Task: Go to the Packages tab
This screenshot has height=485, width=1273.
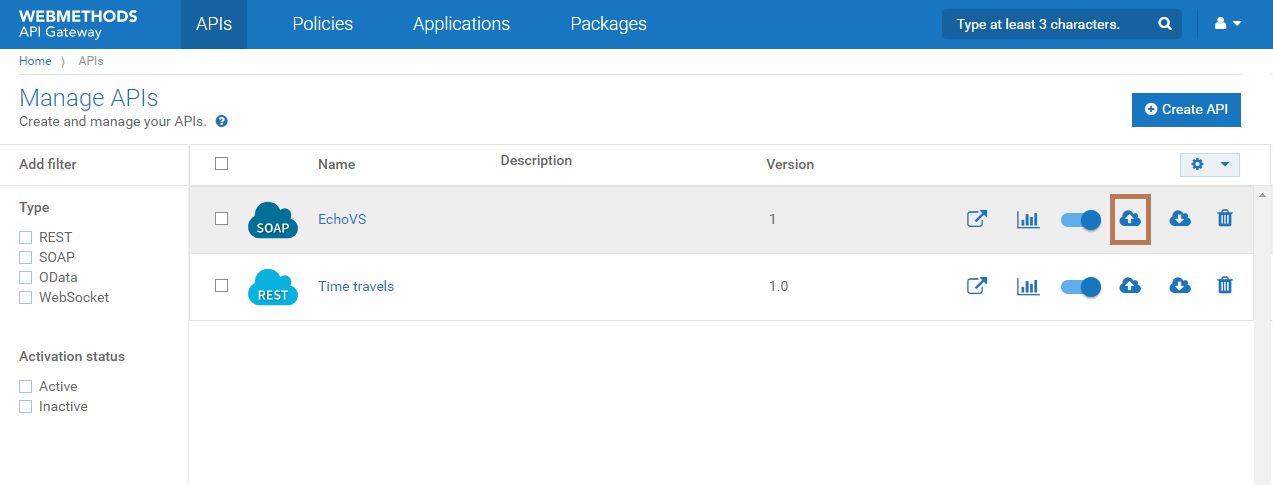Action: pyautogui.click(x=608, y=24)
